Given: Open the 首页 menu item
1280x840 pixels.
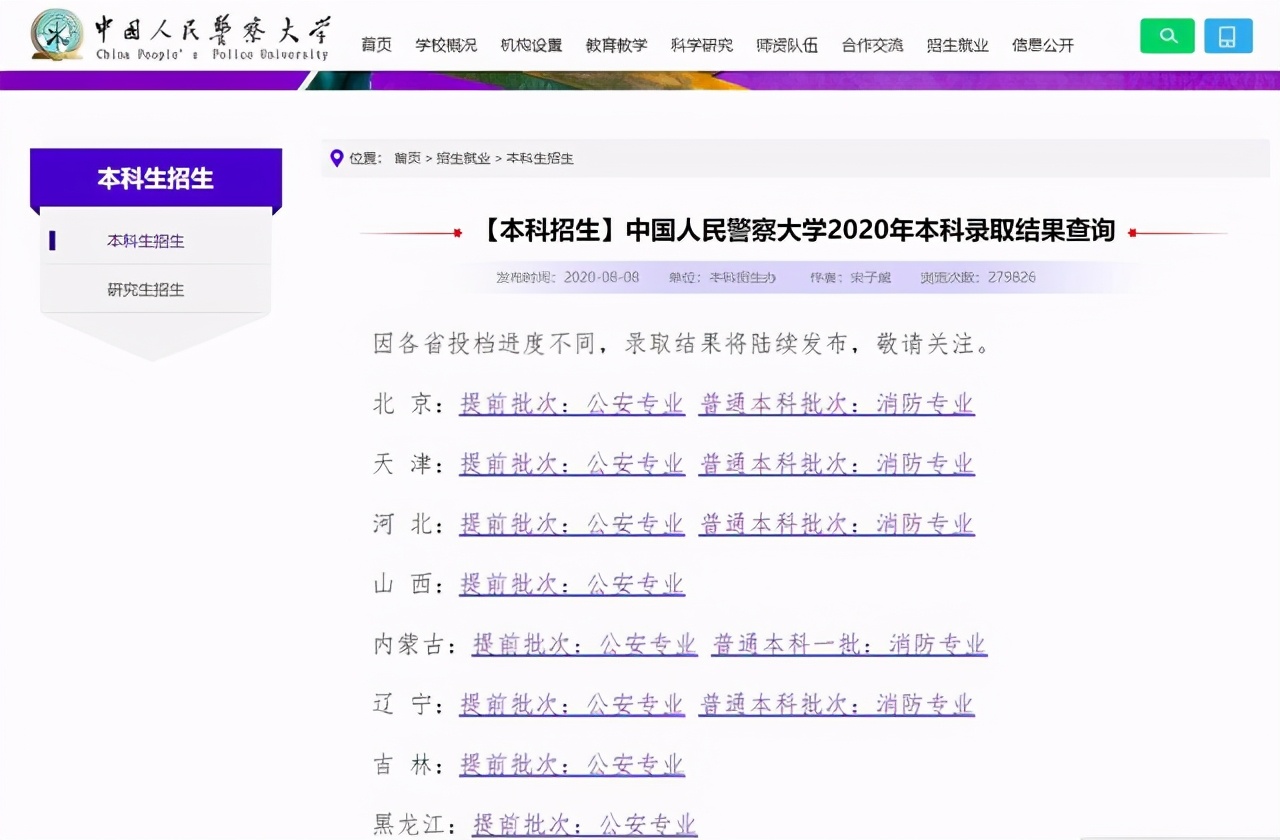Looking at the screenshot, I should coord(376,44).
